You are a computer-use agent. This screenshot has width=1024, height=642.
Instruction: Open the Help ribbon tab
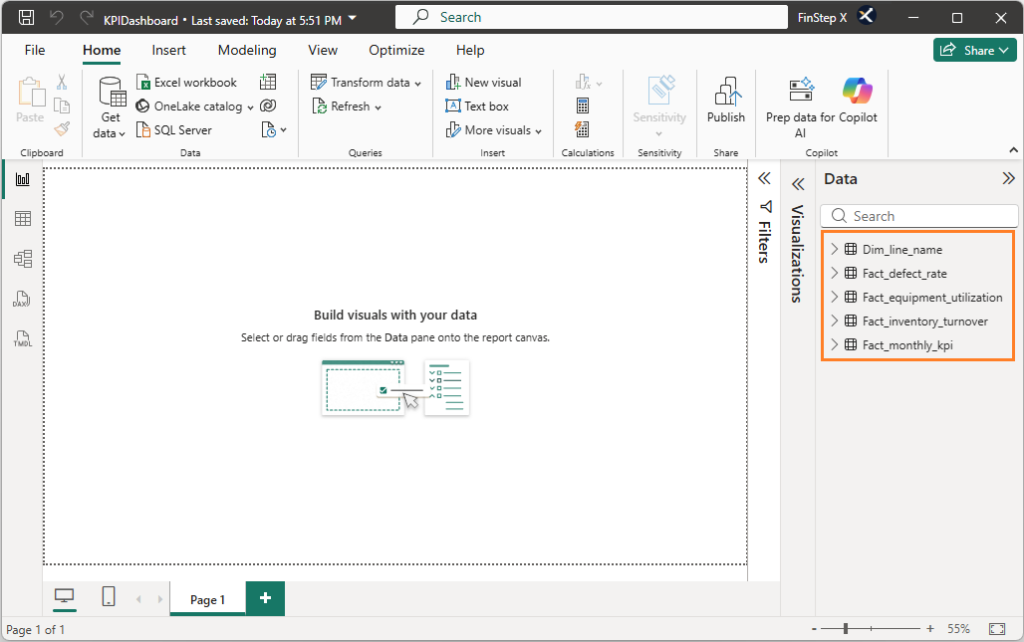(x=470, y=50)
